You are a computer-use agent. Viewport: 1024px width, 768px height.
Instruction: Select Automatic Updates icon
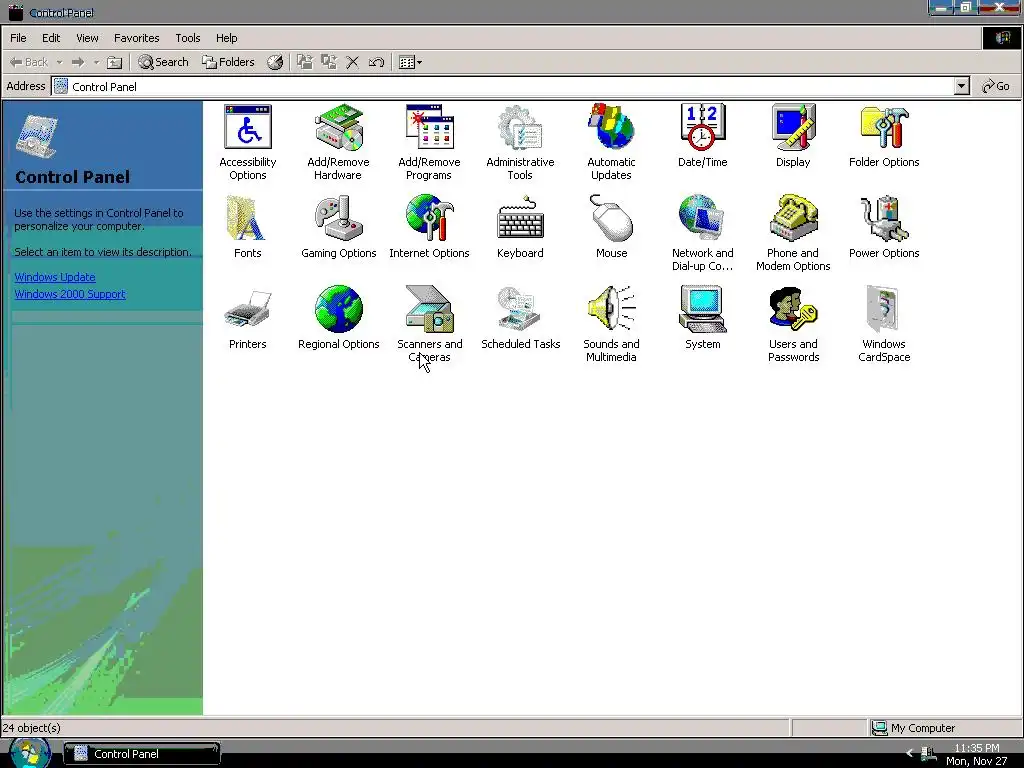point(611,128)
